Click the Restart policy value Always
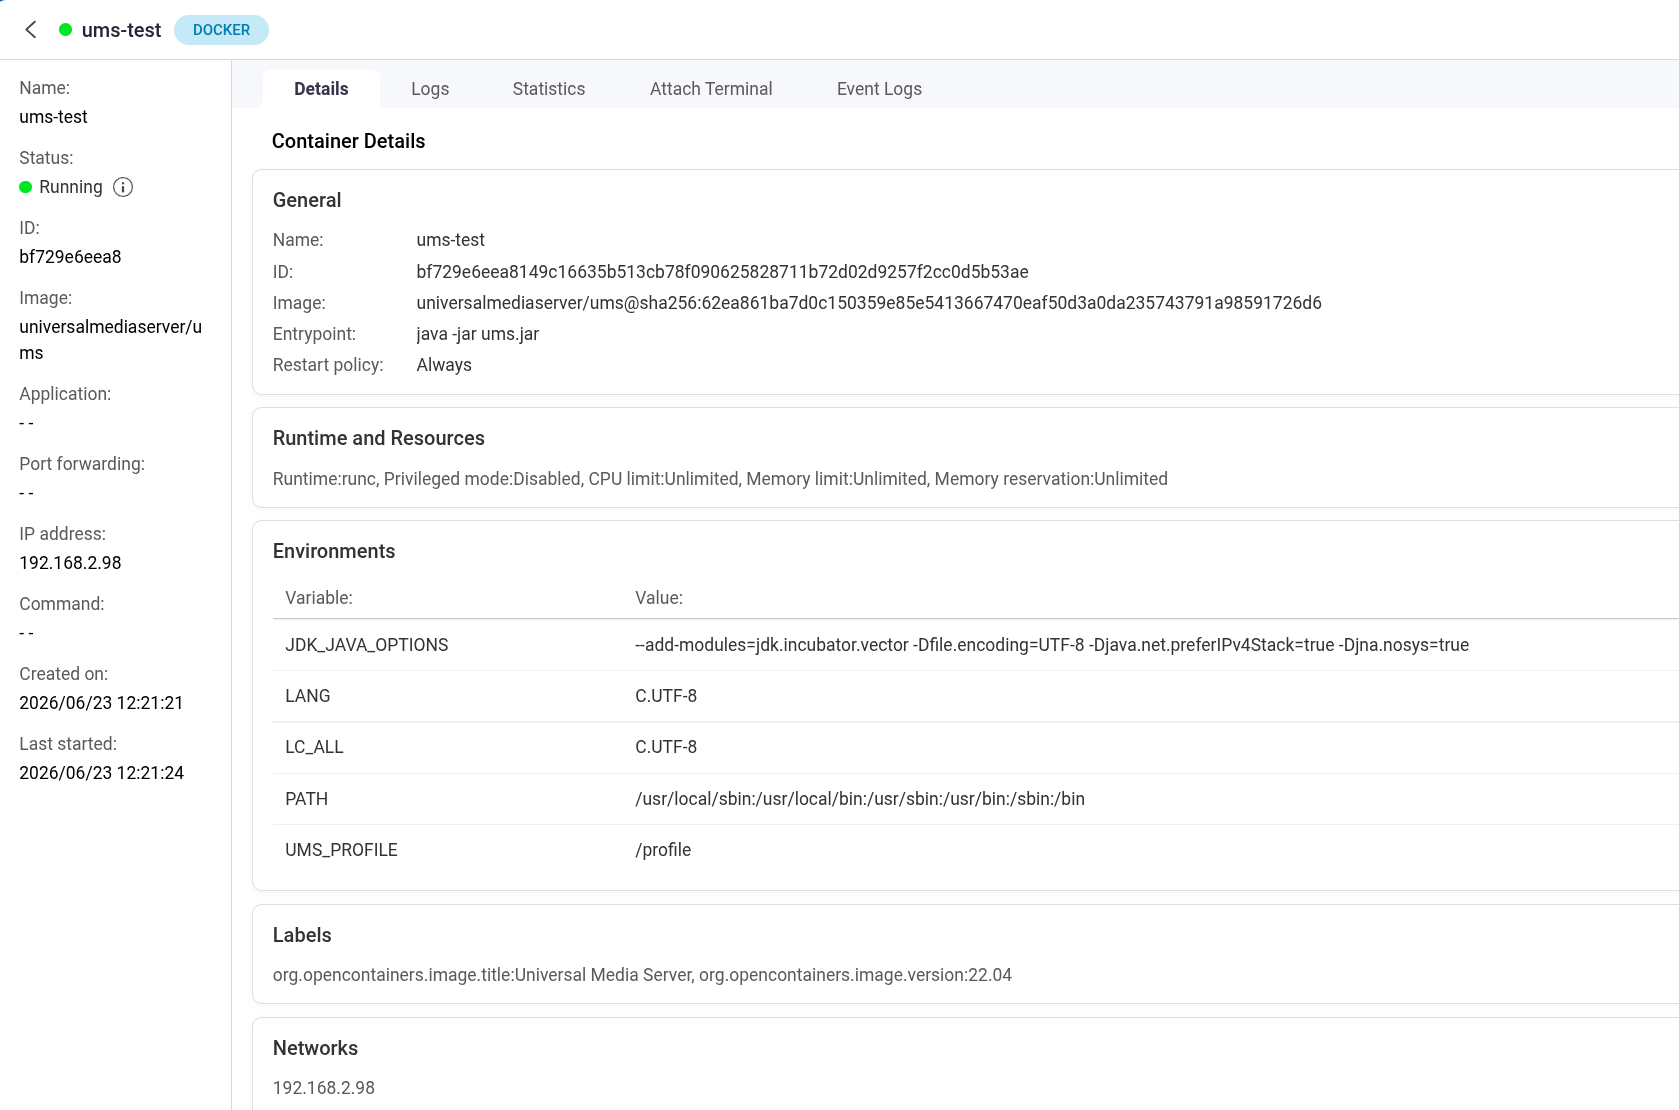 coord(444,365)
